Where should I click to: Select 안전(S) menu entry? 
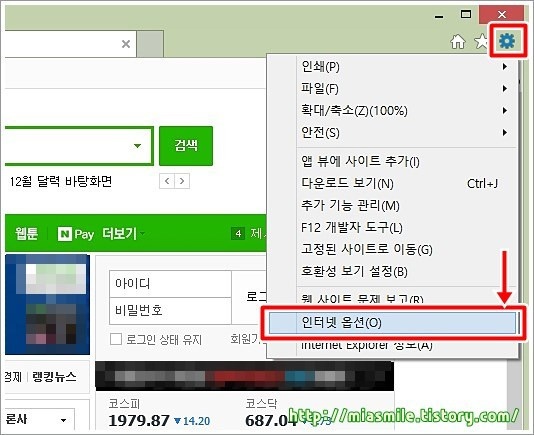[392, 133]
